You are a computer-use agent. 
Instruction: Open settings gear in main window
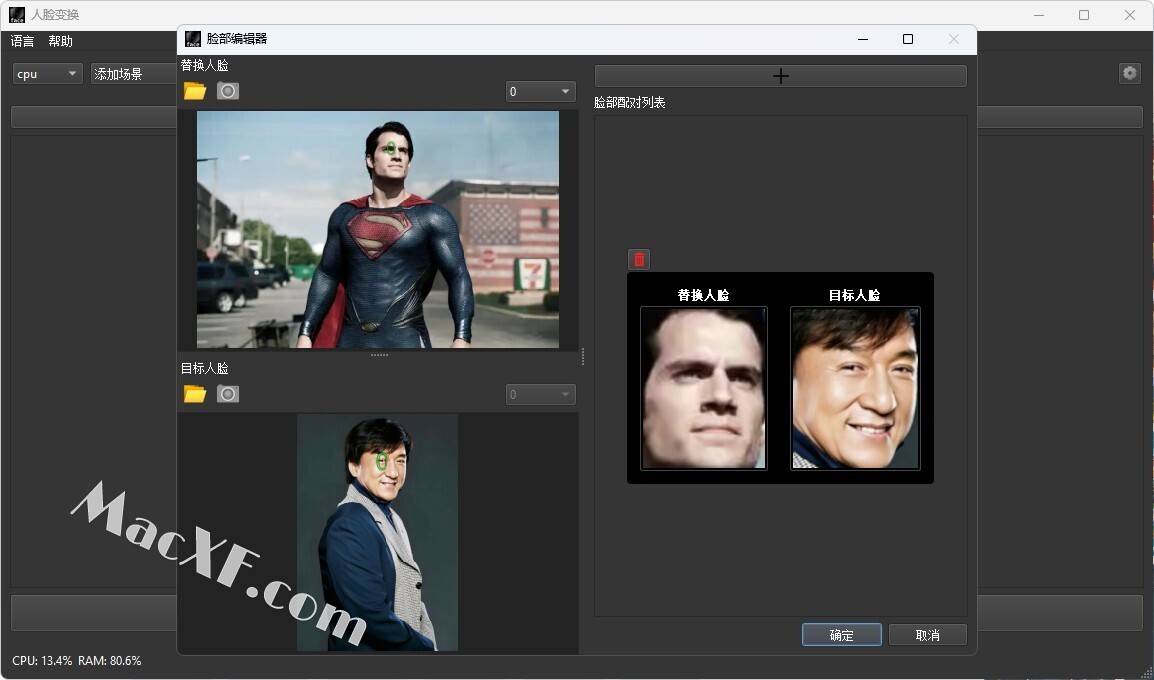[1129, 73]
